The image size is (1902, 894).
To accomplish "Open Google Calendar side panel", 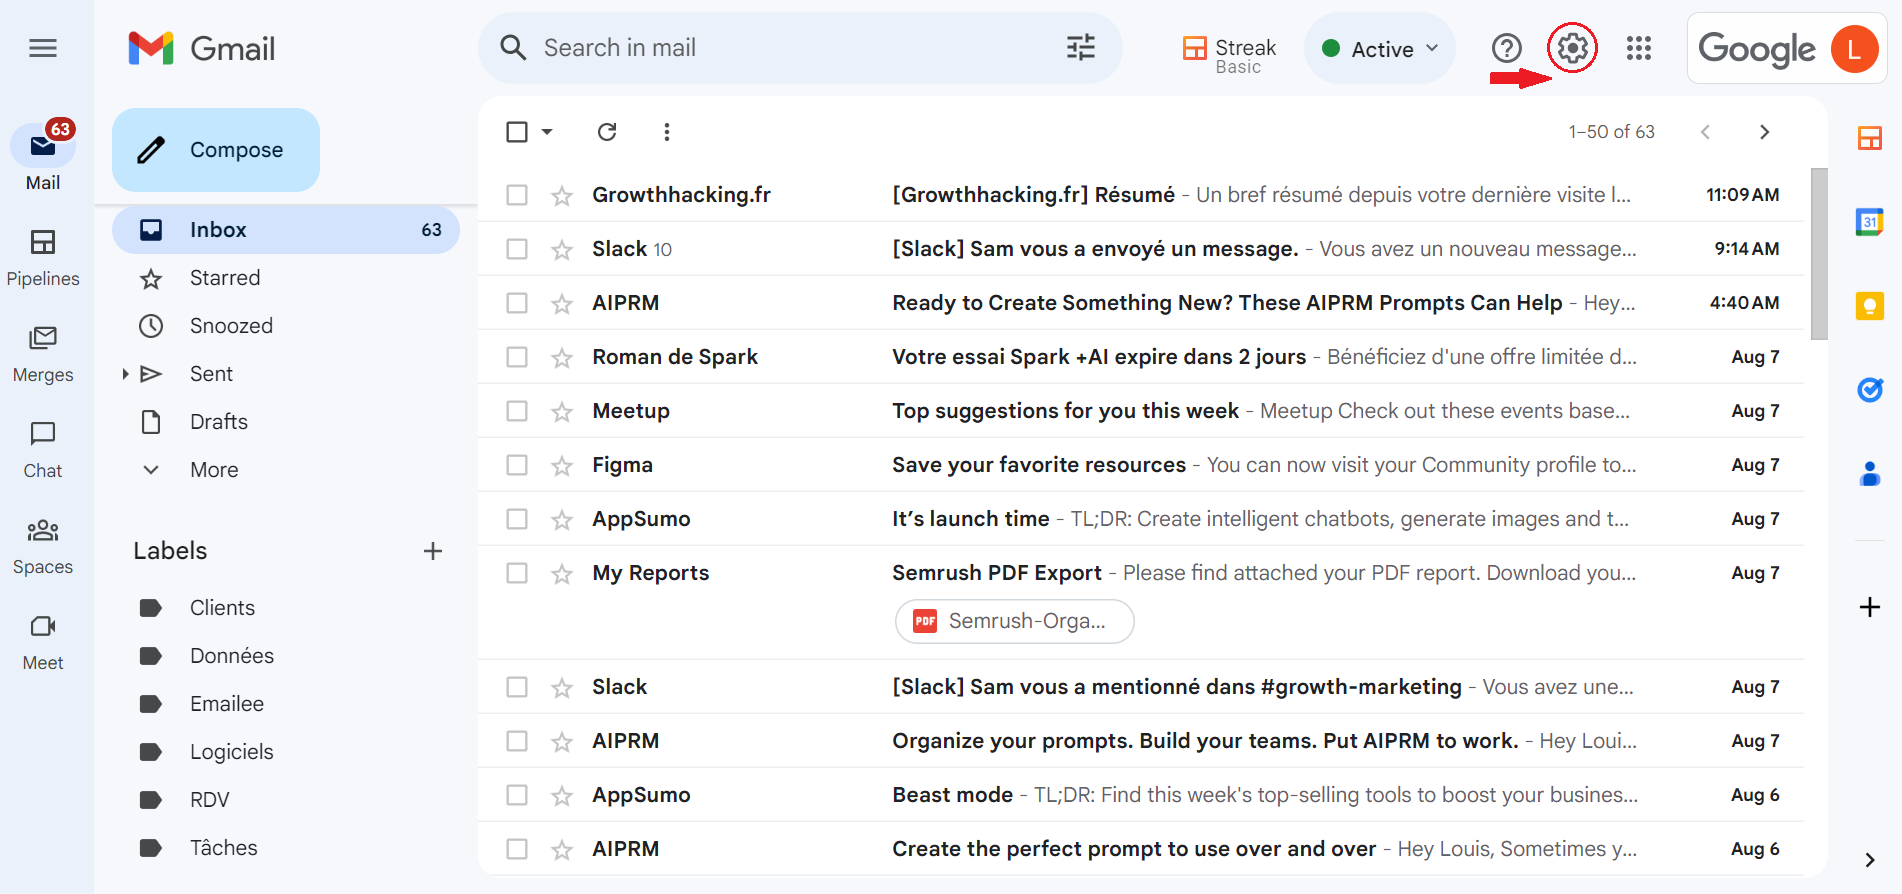I will (x=1869, y=222).
